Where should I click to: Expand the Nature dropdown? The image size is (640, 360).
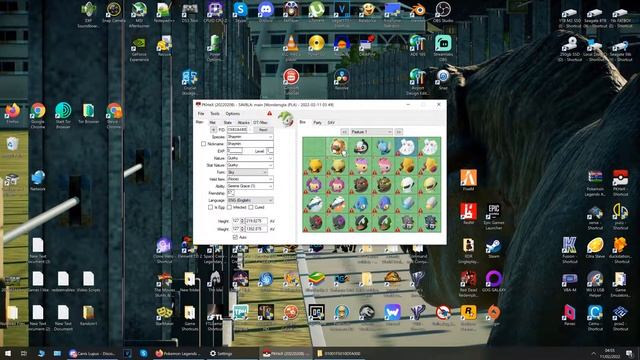pyautogui.click(x=270, y=158)
